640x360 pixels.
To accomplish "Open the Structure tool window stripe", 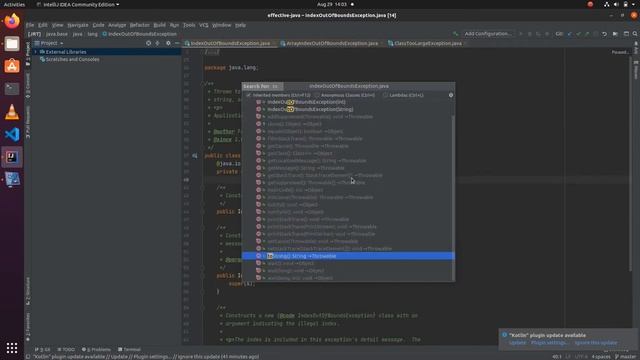I will pyautogui.click(x=28, y=291).
